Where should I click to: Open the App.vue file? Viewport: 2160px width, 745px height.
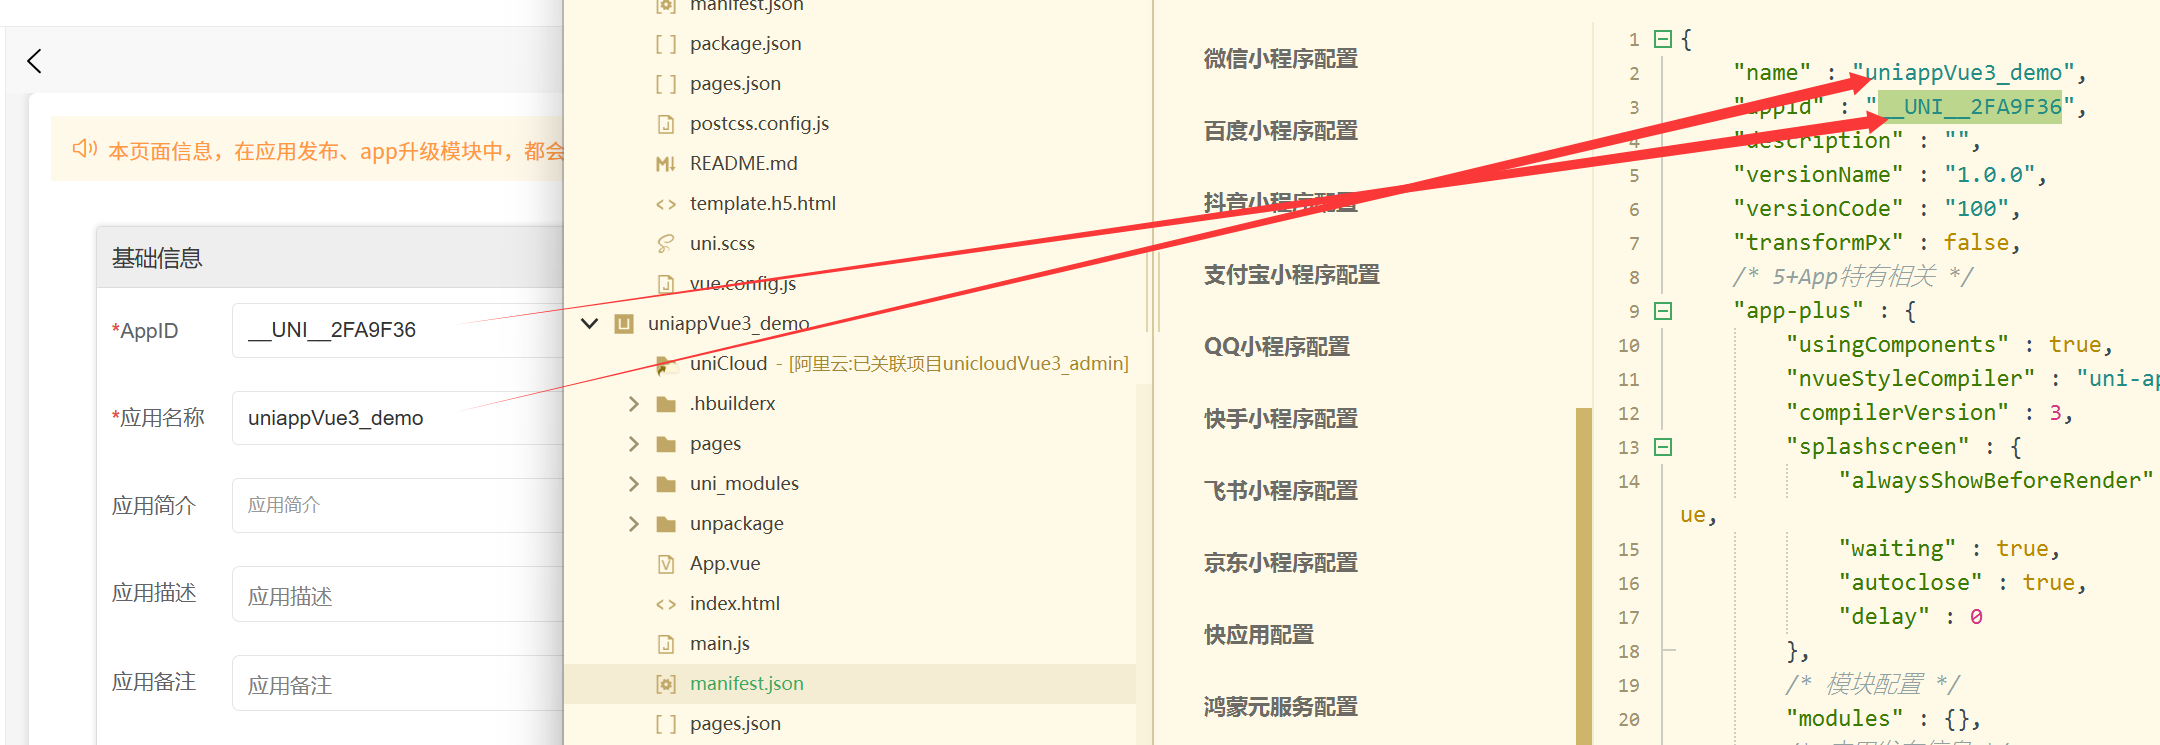click(725, 564)
